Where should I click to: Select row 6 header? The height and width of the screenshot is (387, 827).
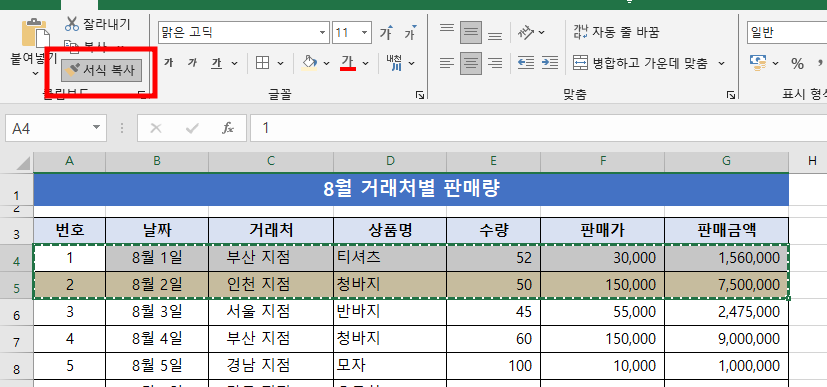(16, 313)
